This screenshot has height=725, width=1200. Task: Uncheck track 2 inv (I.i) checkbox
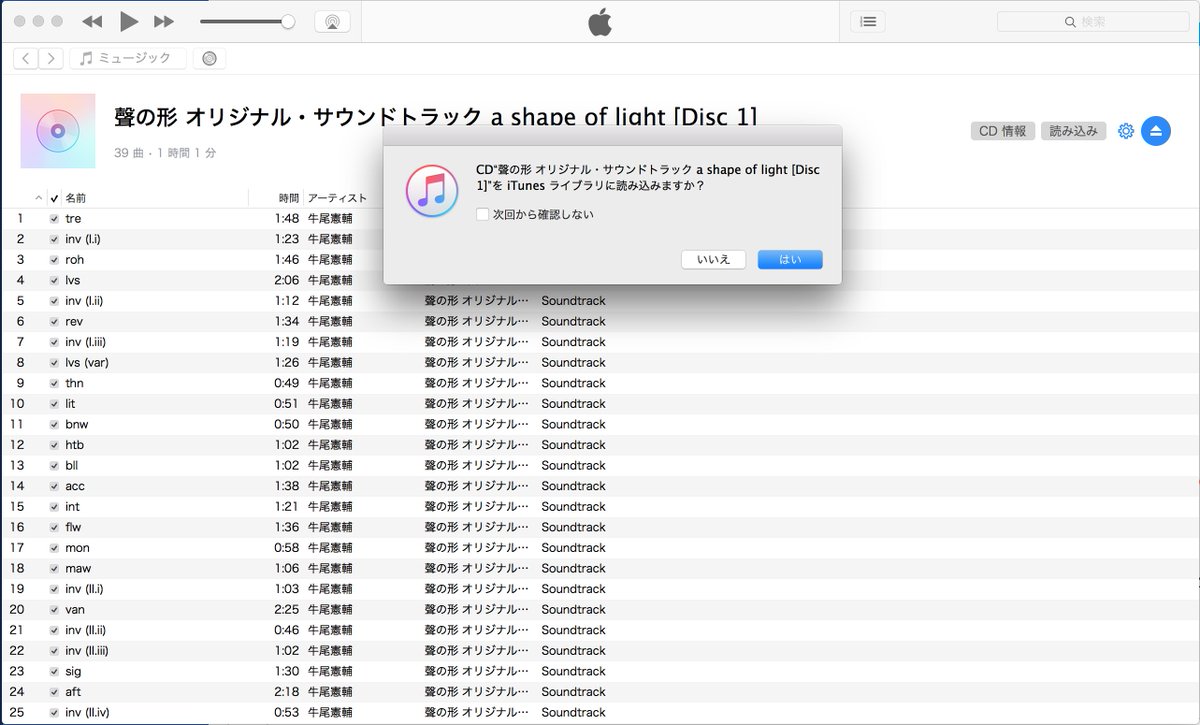click(54, 239)
